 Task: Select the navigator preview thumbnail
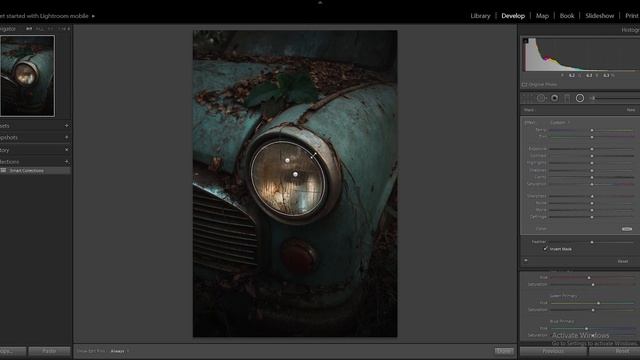click(x=27, y=76)
